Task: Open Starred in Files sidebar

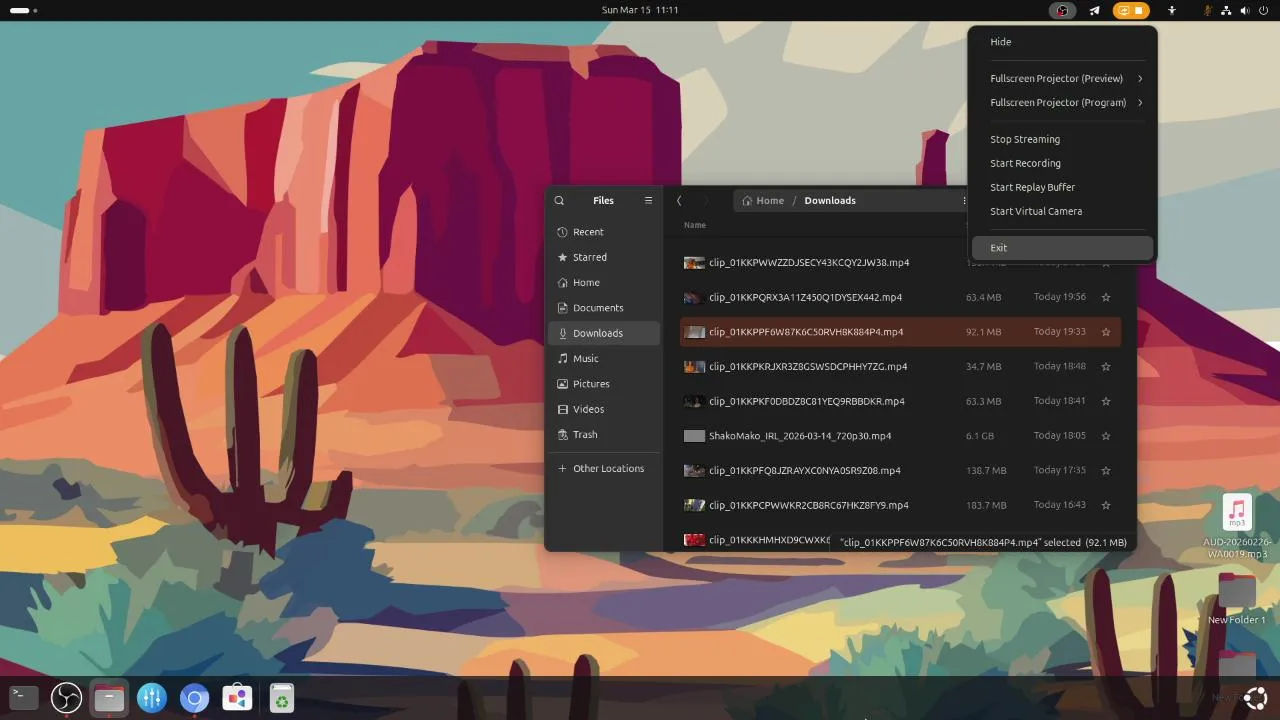Action: [x=603, y=257]
